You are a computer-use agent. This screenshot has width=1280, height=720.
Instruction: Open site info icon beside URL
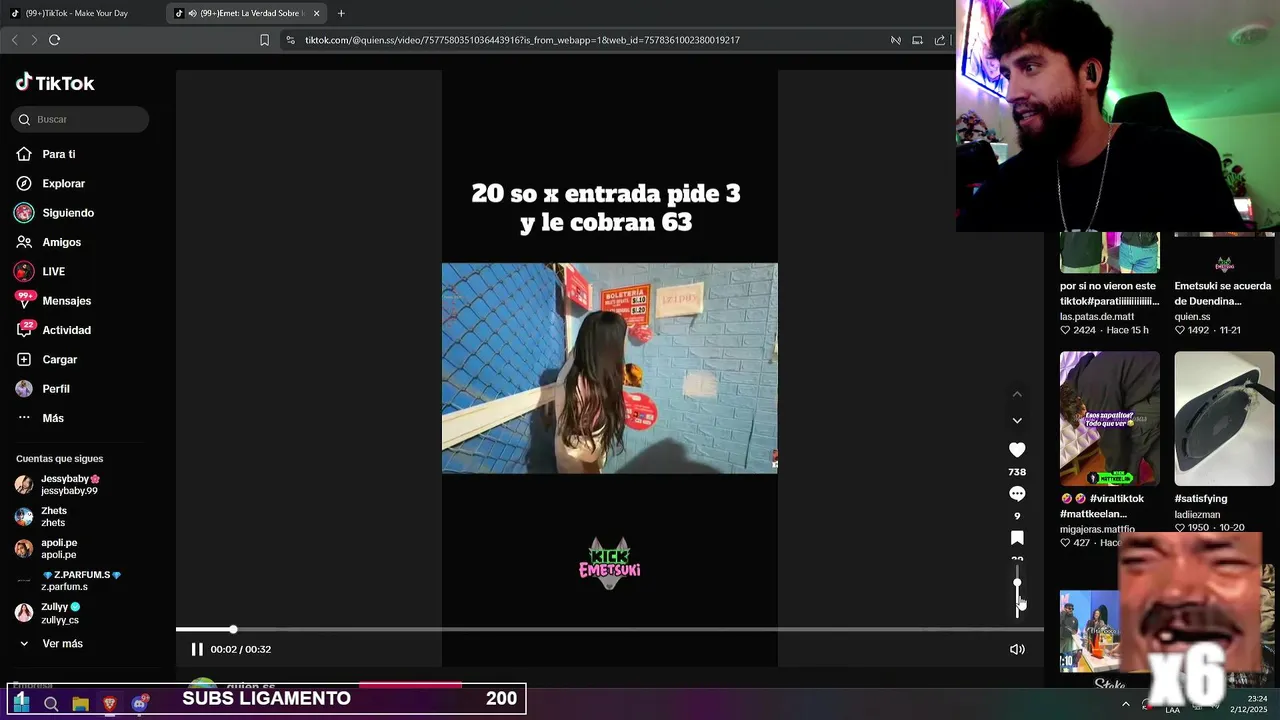(290, 40)
